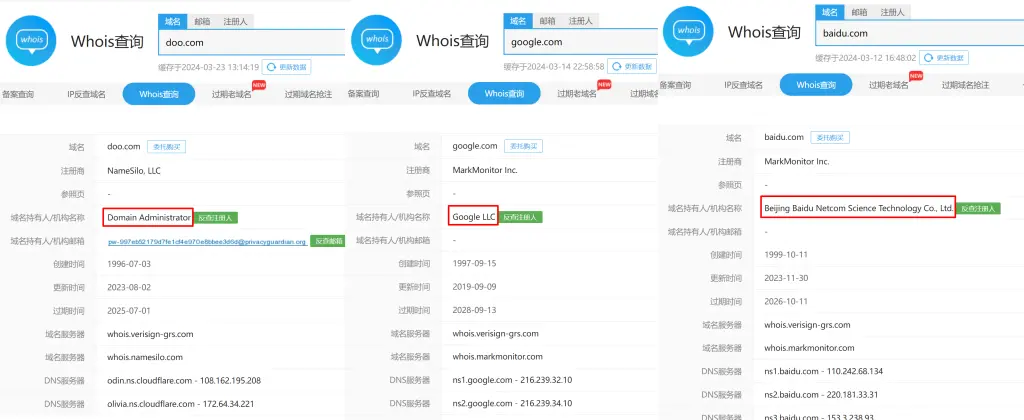The width and height of the screenshot is (1024, 420).
Task: Open IP反查域名 in the doo.com panel
Action: (86, 94)
